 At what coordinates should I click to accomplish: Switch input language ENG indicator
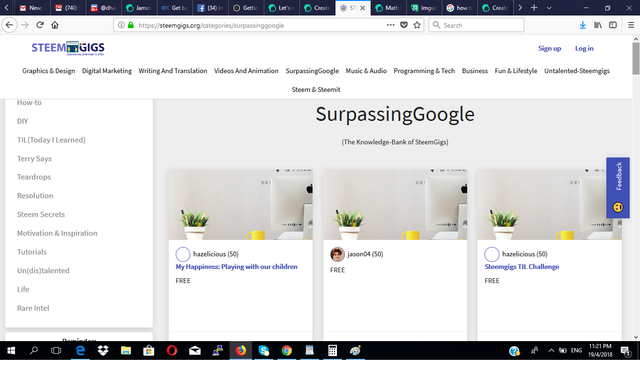576,350
